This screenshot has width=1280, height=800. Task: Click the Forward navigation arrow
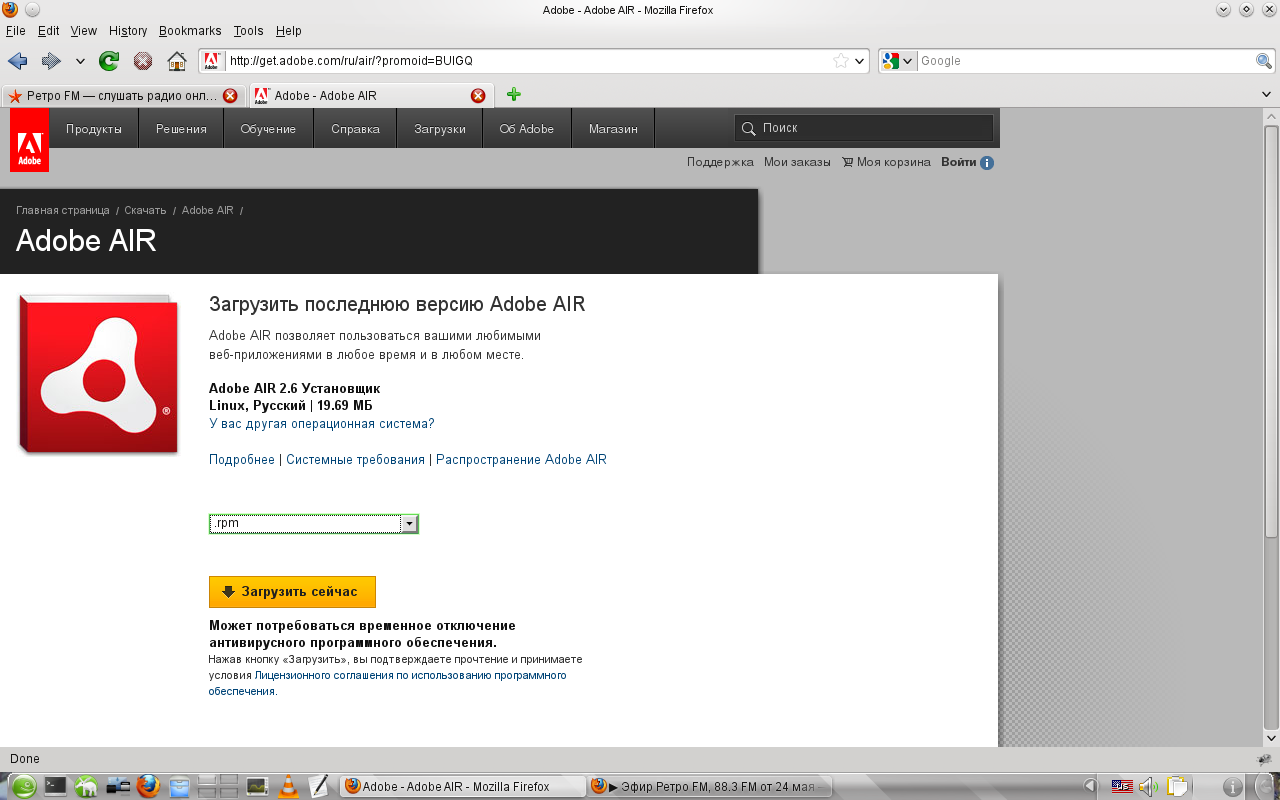pos(51,61)
